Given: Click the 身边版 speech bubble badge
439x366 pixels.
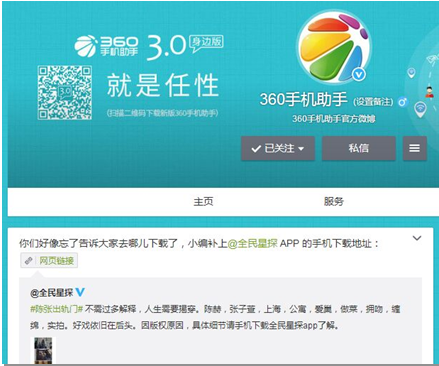Looking at the screenshot, I should pos(206,43).
